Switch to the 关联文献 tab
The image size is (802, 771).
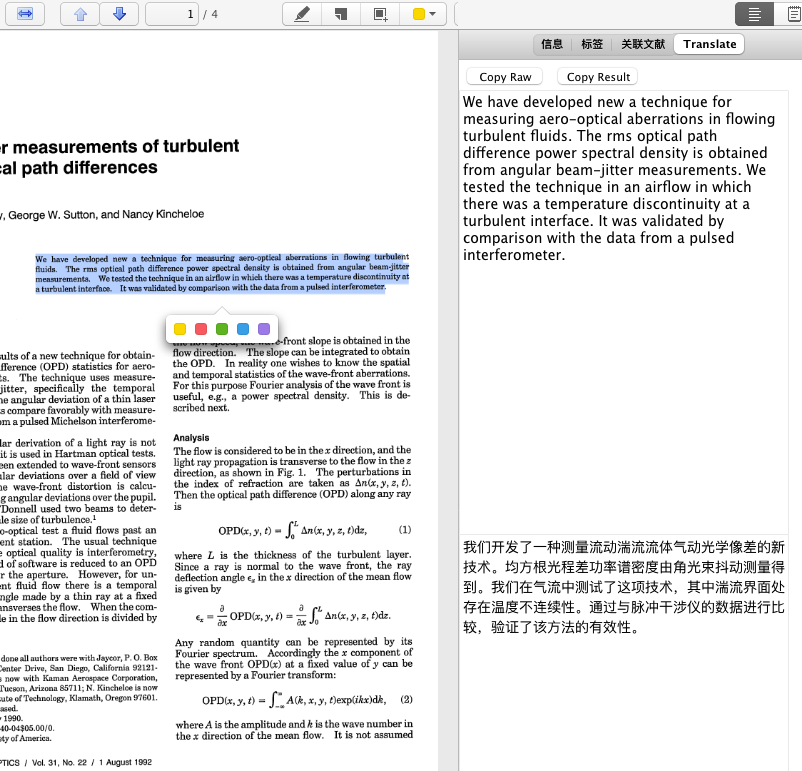(643, 44)
